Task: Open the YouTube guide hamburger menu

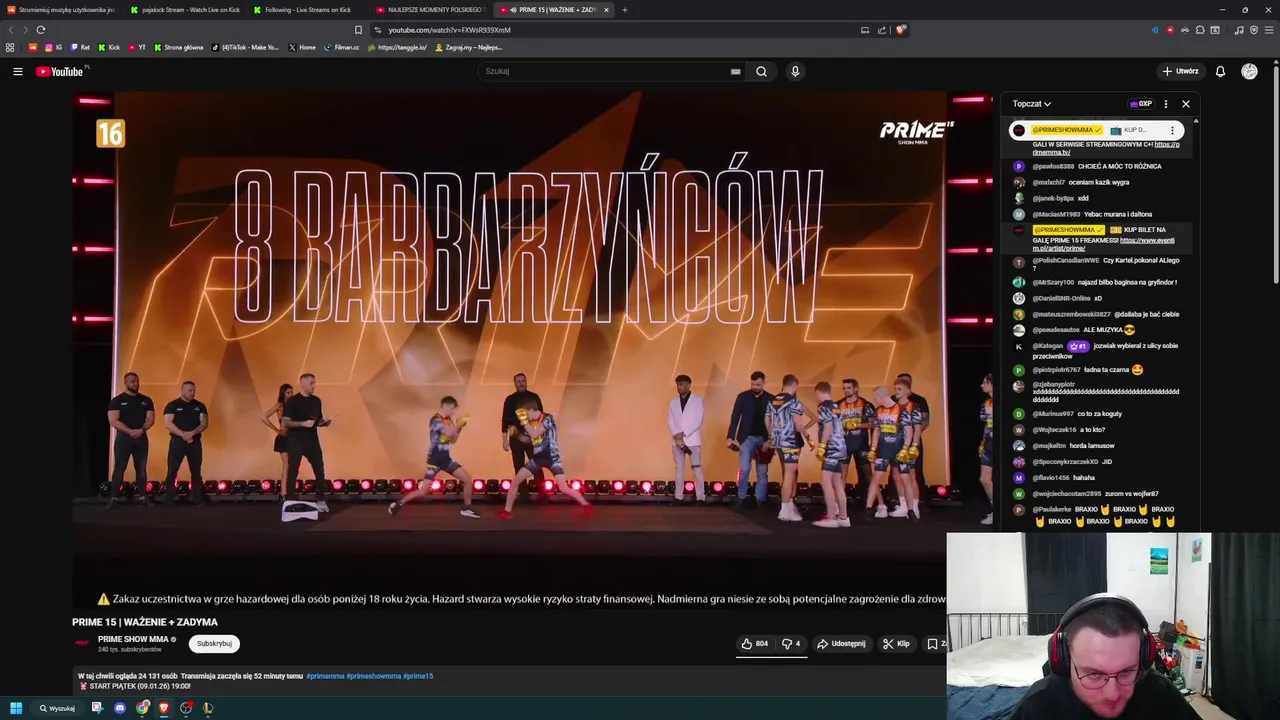Action: (x=17, y=71)
